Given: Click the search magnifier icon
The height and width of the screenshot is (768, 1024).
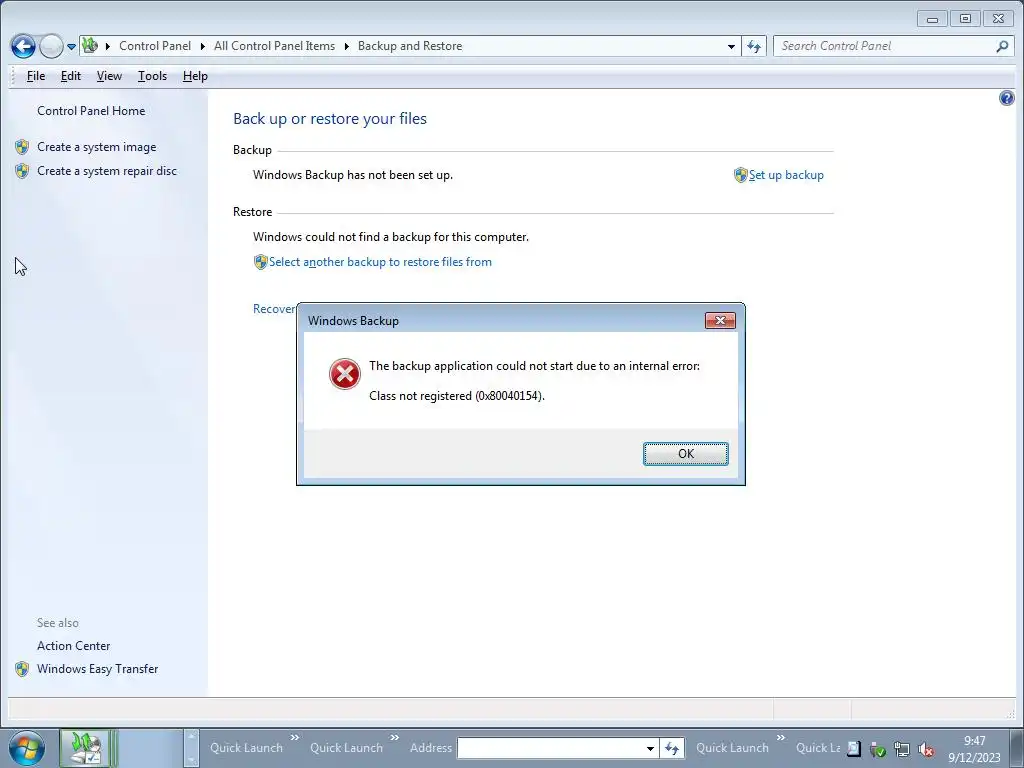Looking at the screenshot, I should (1002, 46).
